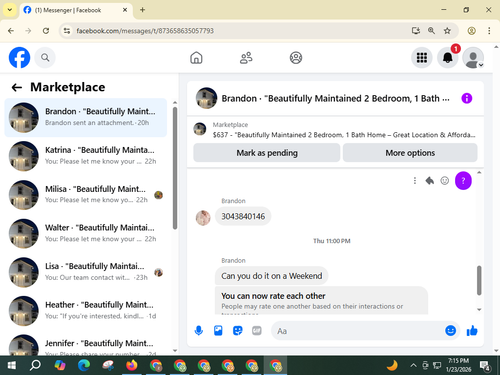Open Milisa's conversation

[86, 195]
